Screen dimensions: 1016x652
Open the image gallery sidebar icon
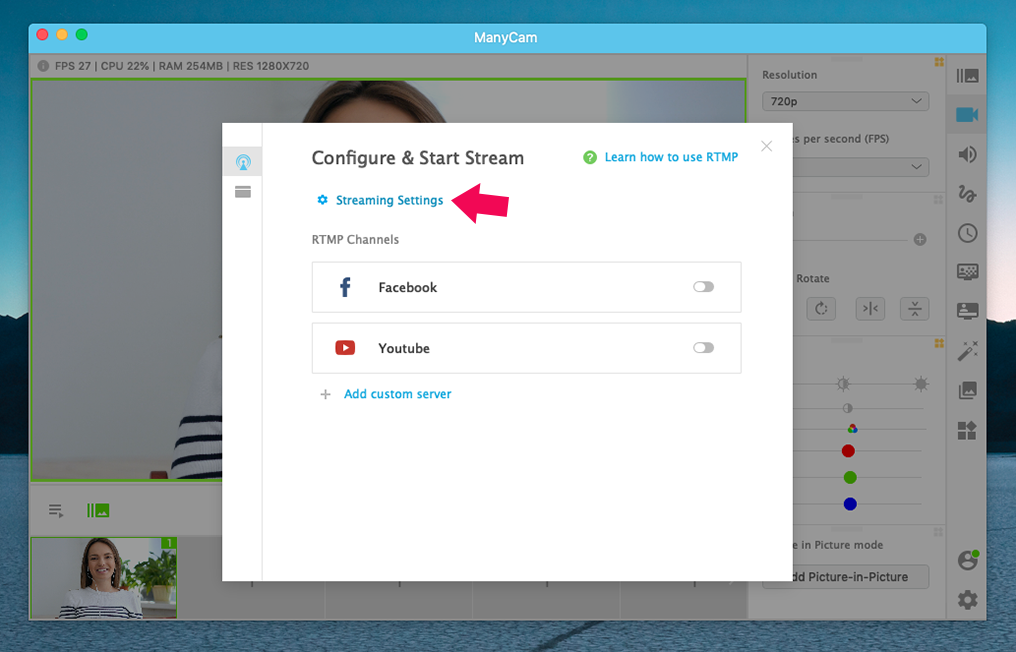967,390
